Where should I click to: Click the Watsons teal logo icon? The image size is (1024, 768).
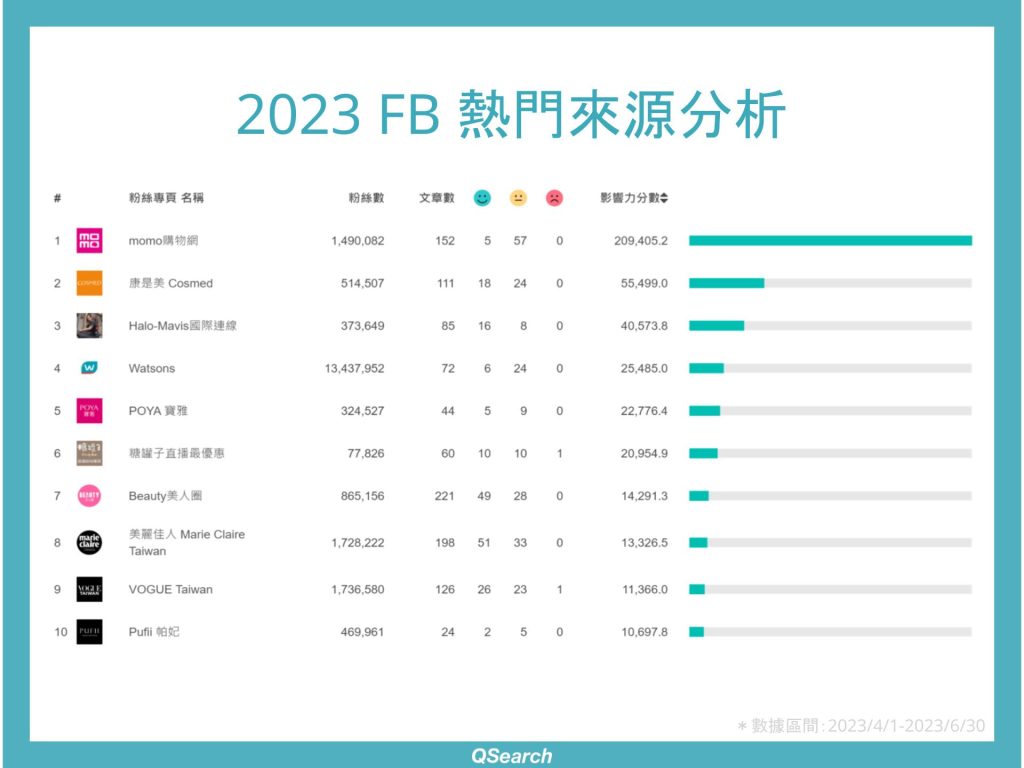89,368
